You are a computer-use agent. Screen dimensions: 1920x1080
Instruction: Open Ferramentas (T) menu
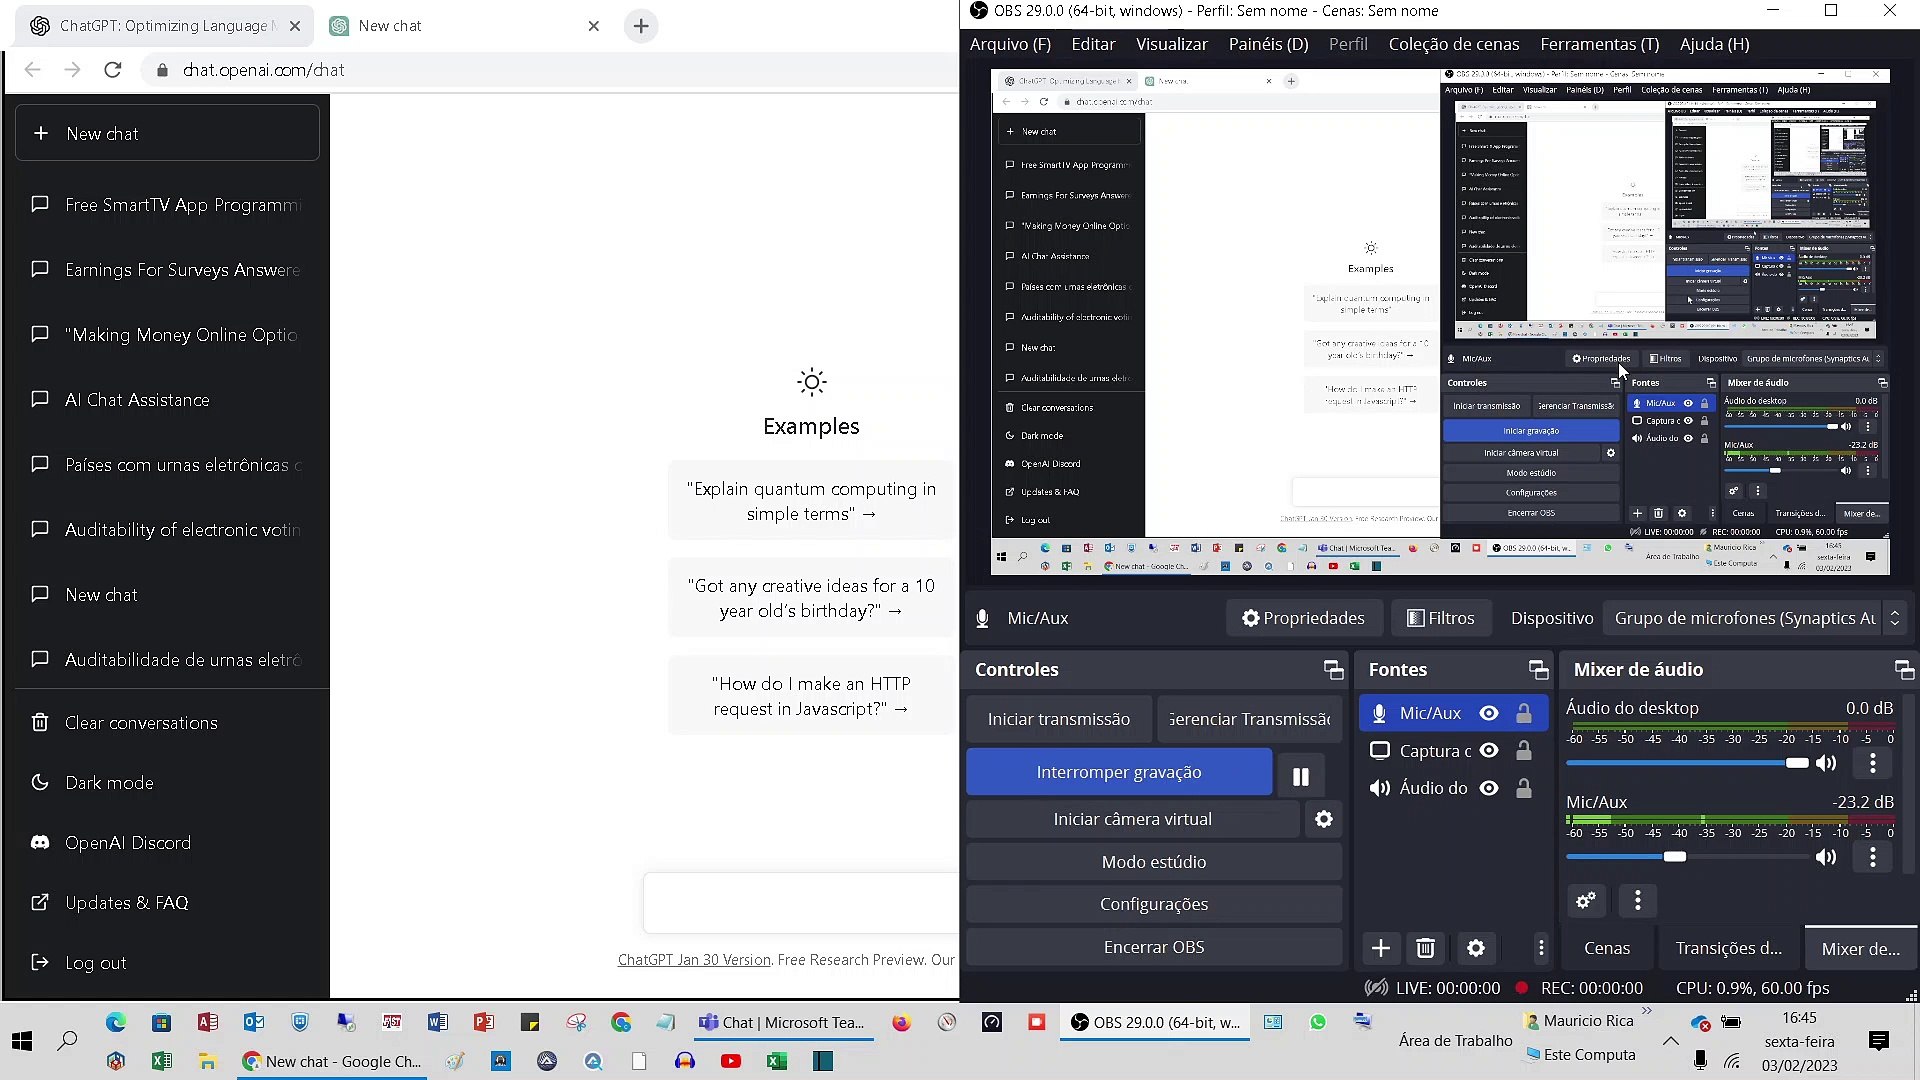[x=1599, y=44]
